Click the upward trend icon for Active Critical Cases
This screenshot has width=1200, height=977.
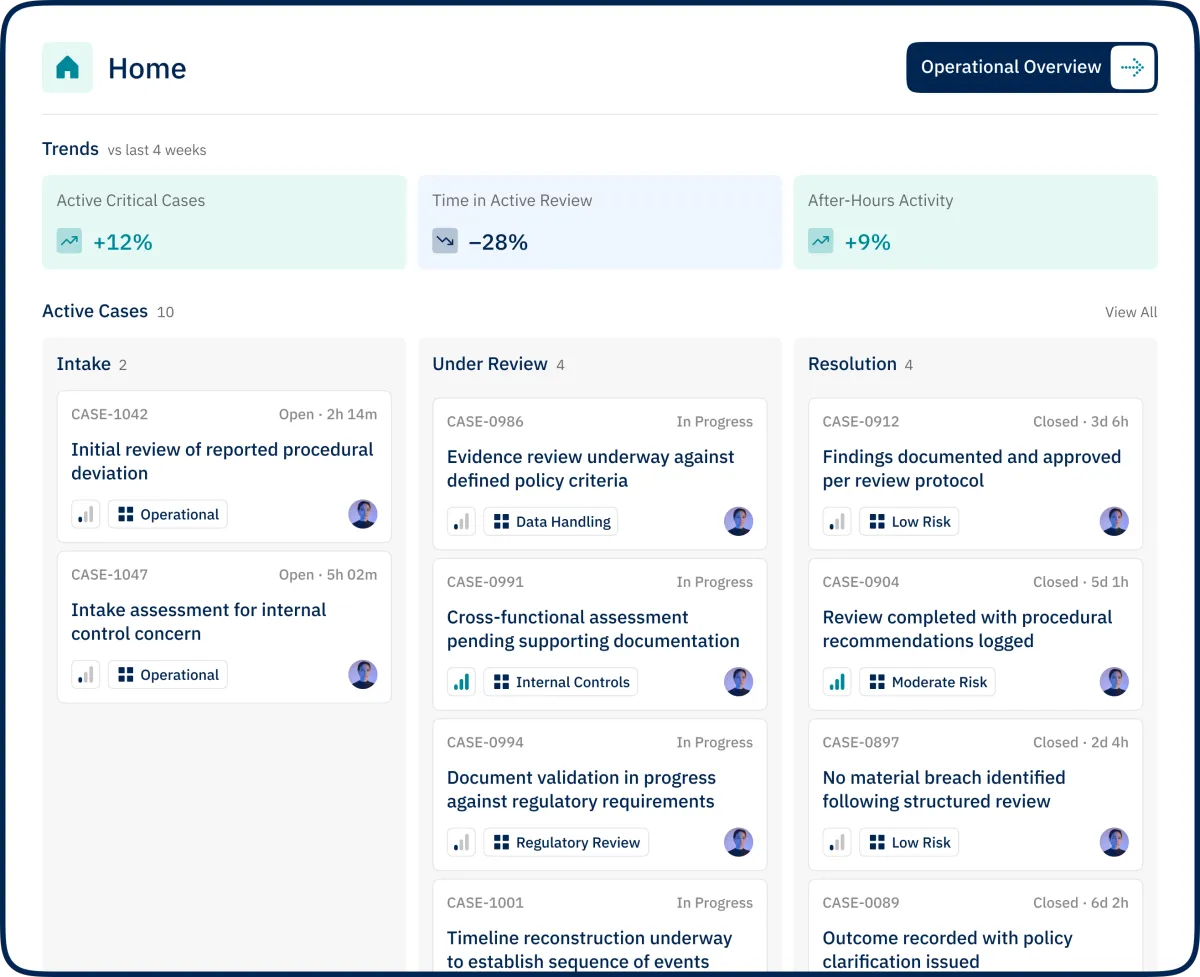[69, 241]
